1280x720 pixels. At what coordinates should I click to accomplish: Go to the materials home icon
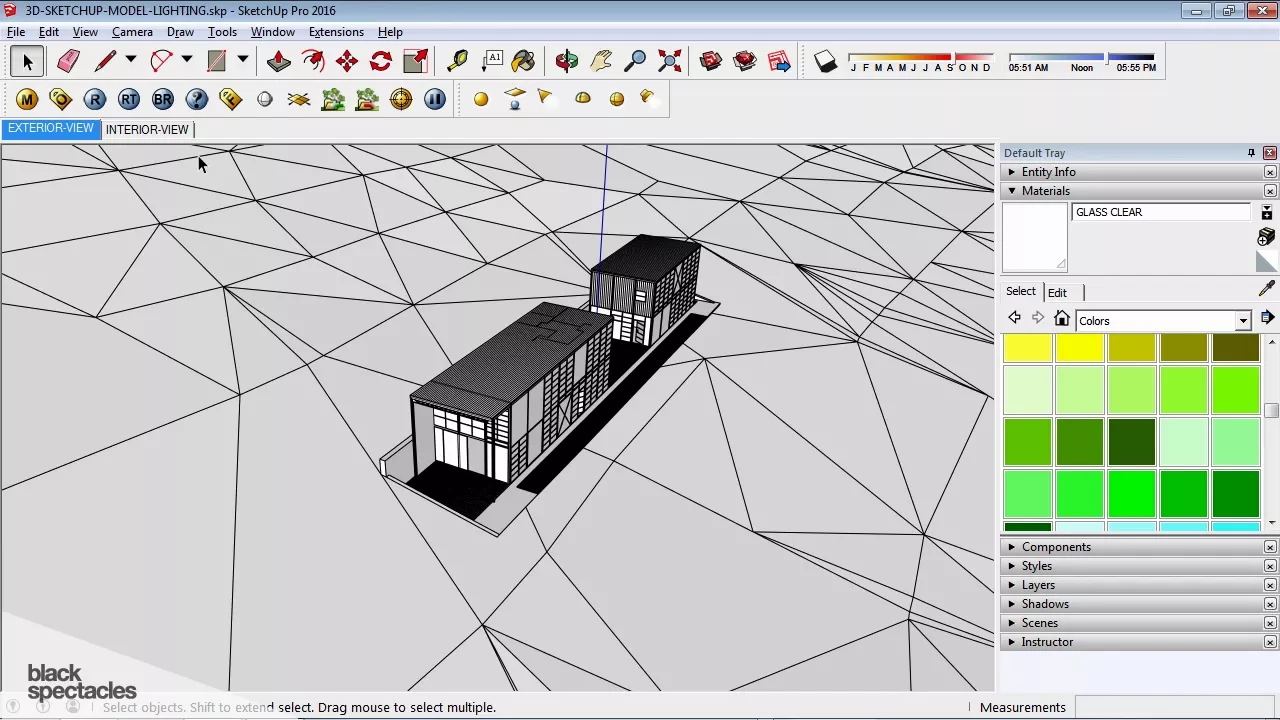[x=1062, y=319]
